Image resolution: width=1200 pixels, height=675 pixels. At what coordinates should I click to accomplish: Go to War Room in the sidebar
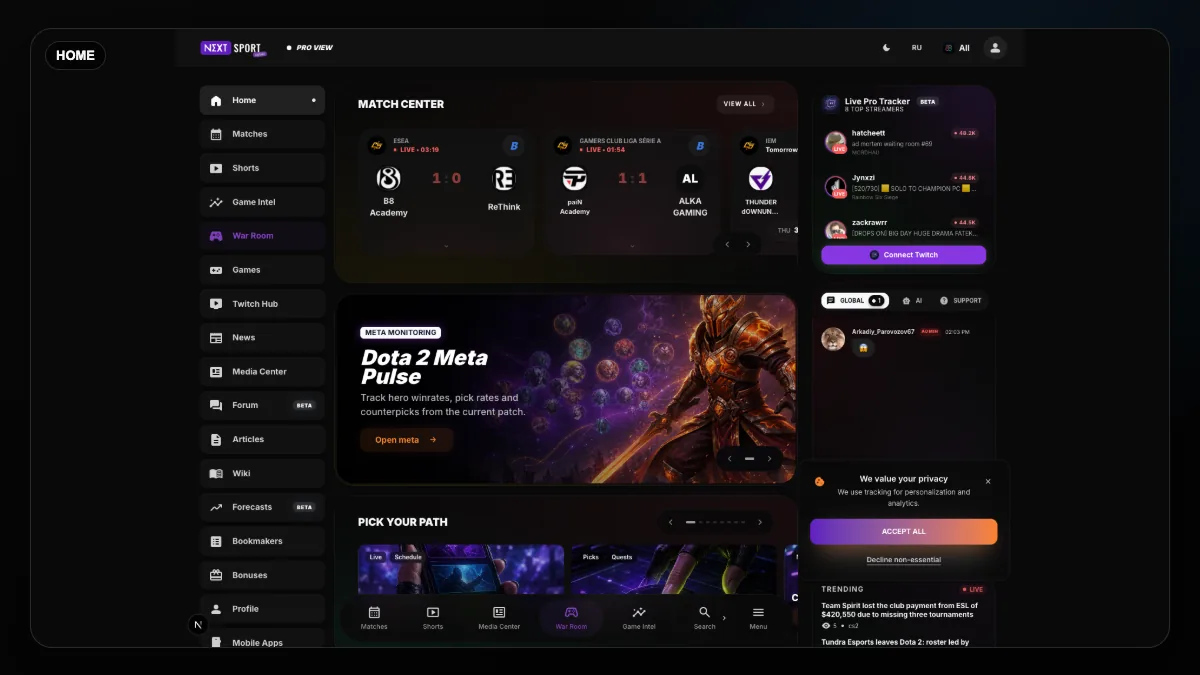[262, 236]
